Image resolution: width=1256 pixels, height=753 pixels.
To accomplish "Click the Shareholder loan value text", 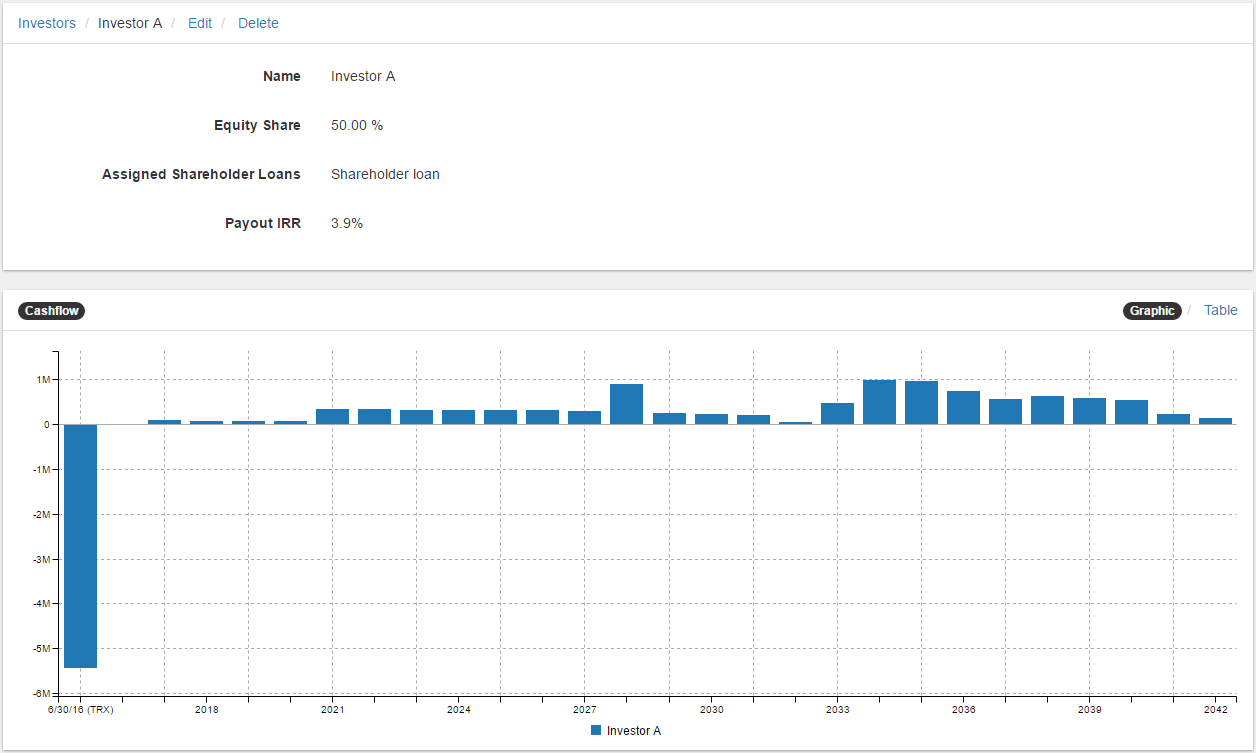I will pyautogui.click(x=385, y=174).
